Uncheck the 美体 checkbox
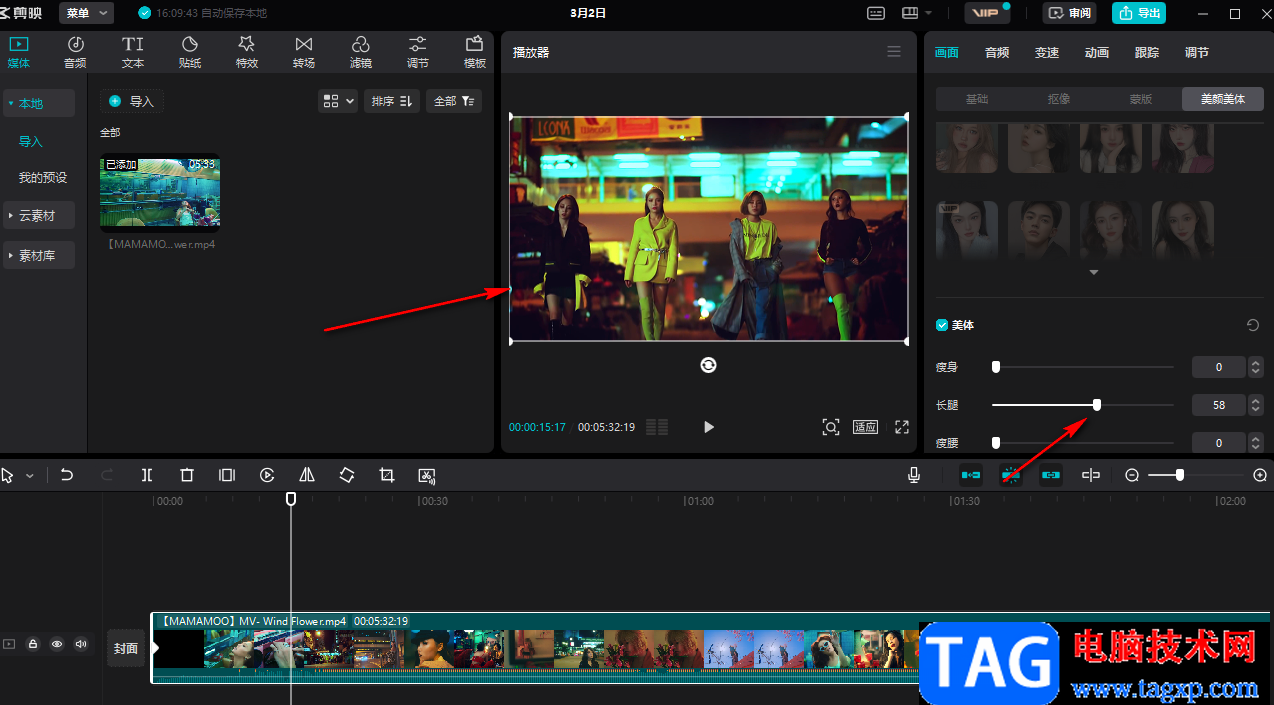The width and height of the screenshot is (1274, 705). 941,325
